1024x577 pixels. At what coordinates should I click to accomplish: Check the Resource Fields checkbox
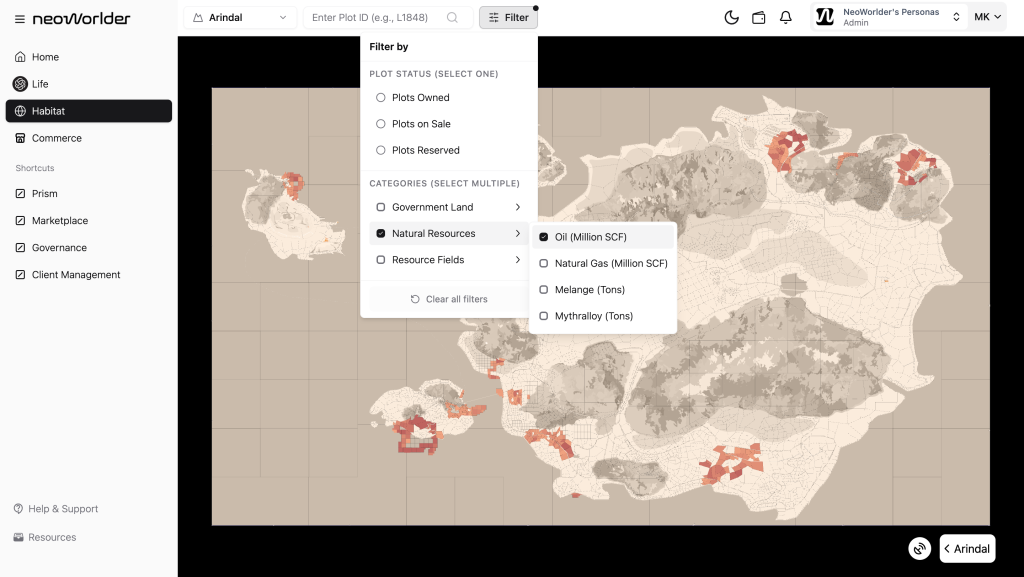(381, 259)
